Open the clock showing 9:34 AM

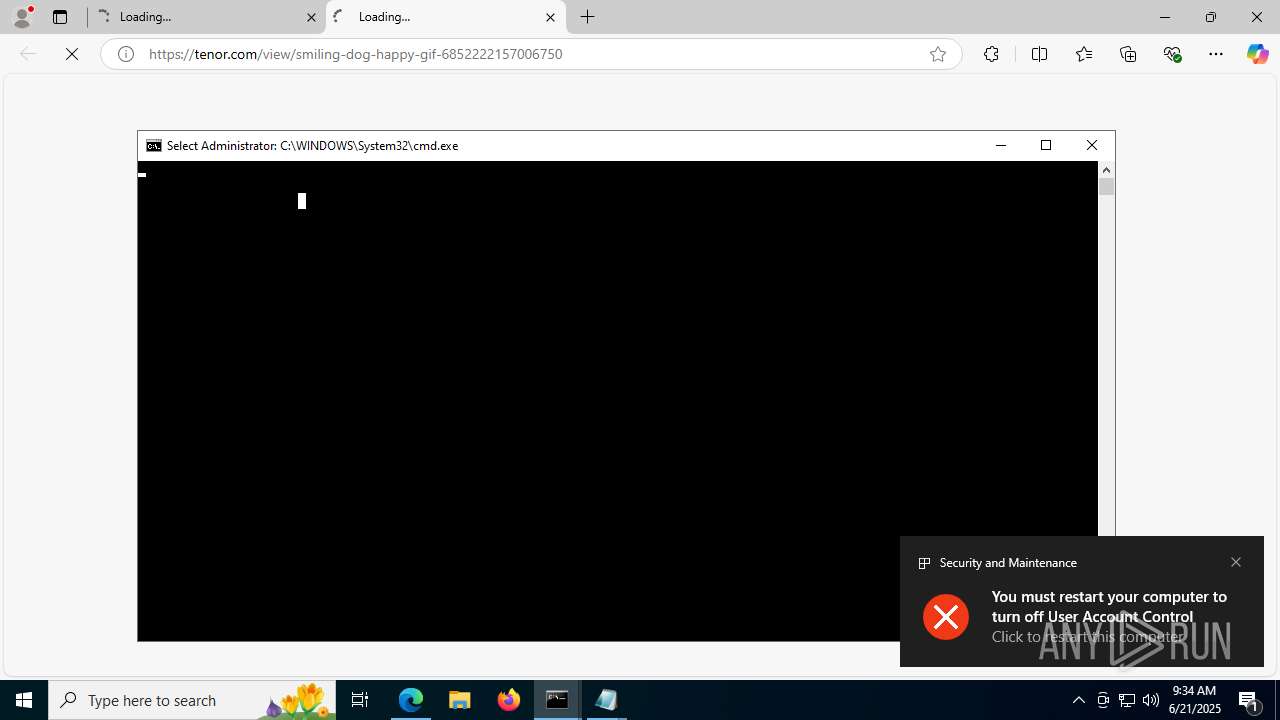pos(1195,700)
